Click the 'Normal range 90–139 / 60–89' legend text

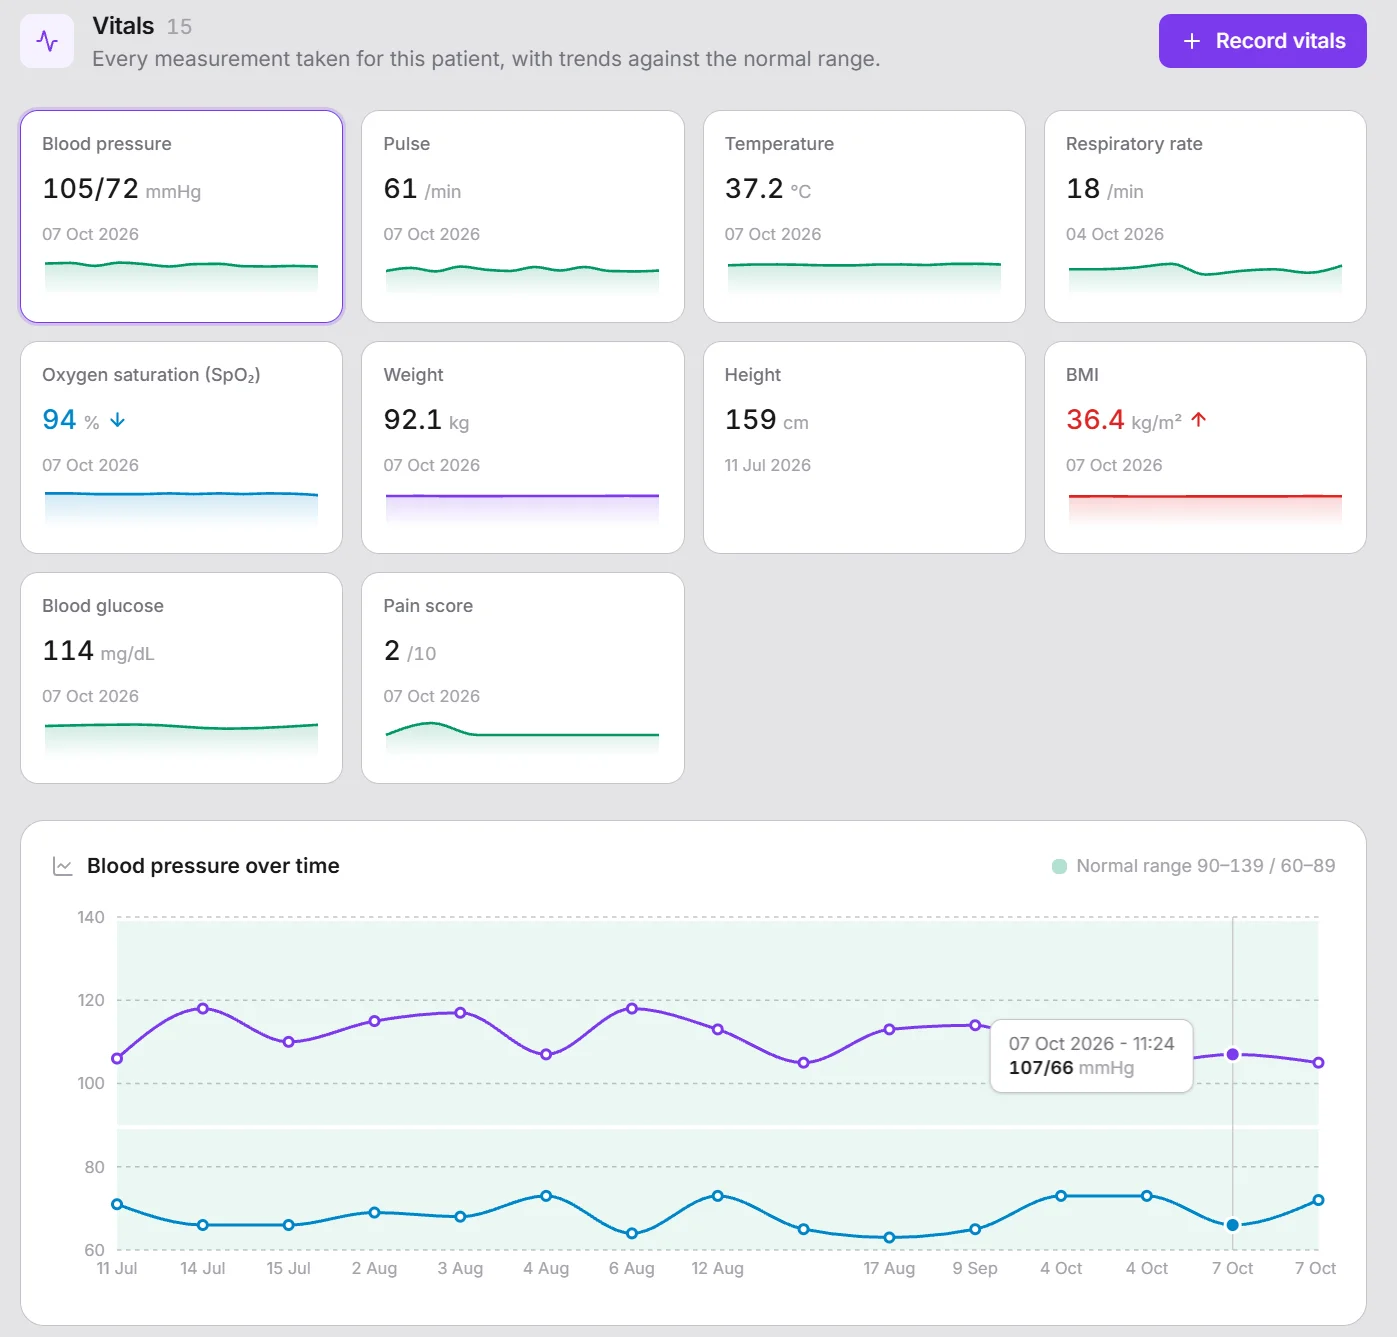(1206, 866)
